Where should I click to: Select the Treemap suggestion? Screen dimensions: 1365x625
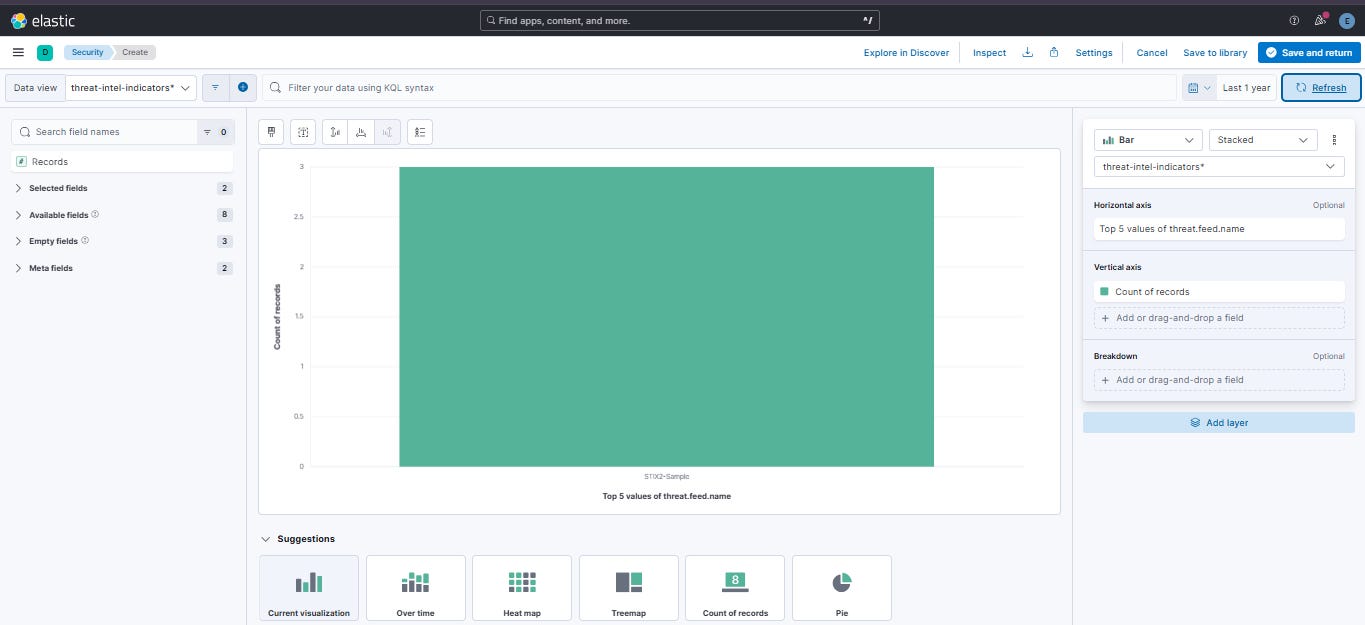[x=628, y=589]
